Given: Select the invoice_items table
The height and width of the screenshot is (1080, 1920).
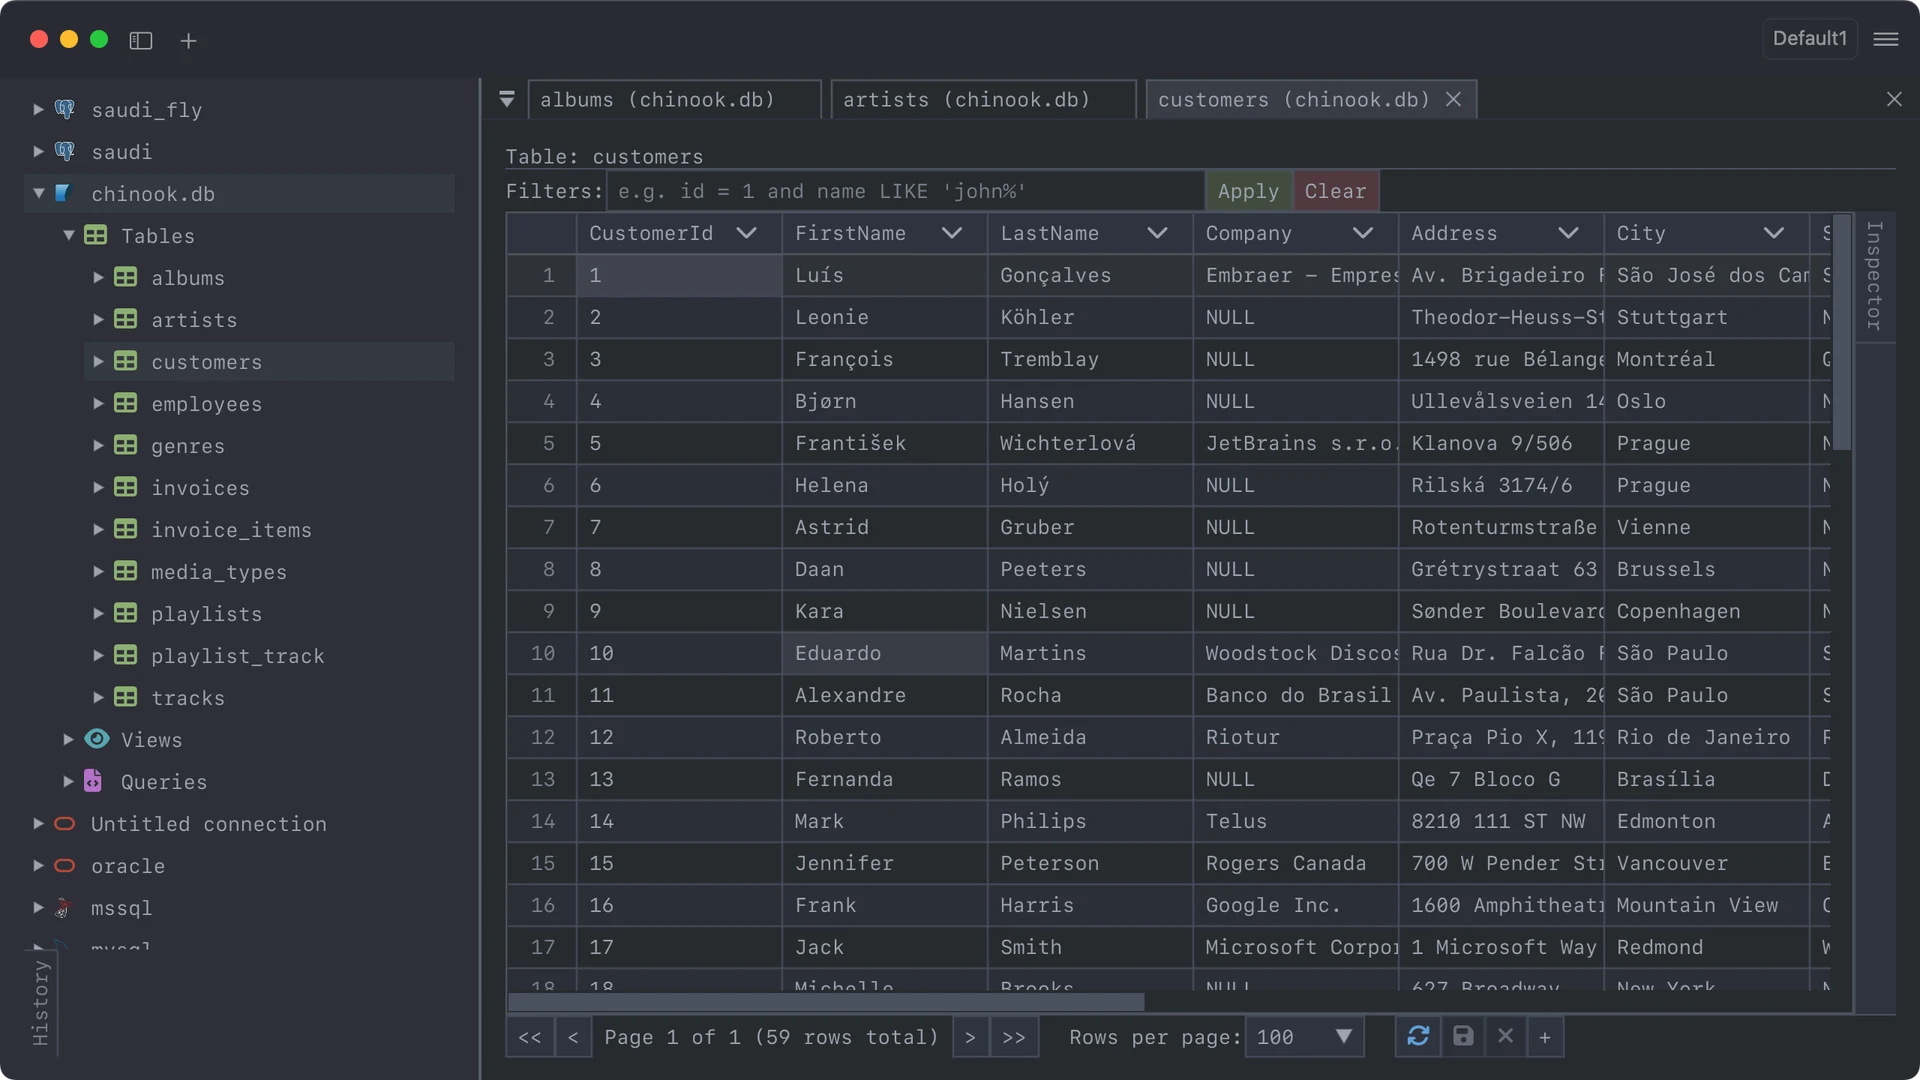Looking at the screenshot, I should pos(231,529).
